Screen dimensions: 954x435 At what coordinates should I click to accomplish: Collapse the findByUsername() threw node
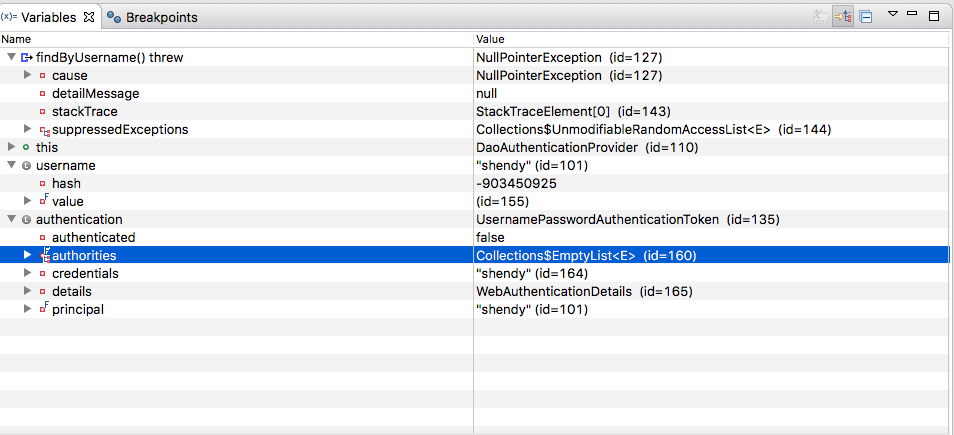pos(11,58)
